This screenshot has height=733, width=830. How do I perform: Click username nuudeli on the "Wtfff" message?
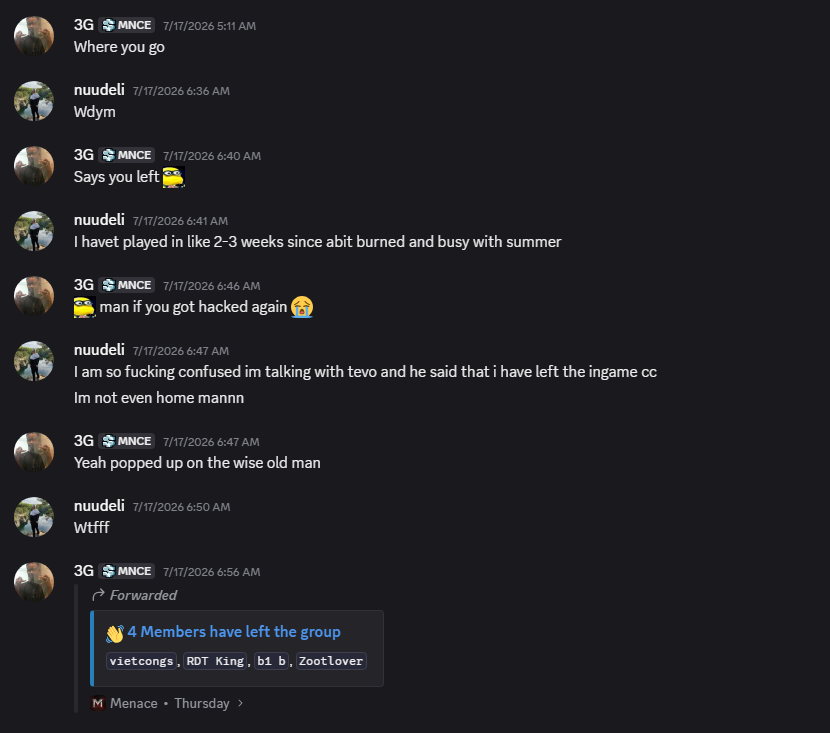99,506
